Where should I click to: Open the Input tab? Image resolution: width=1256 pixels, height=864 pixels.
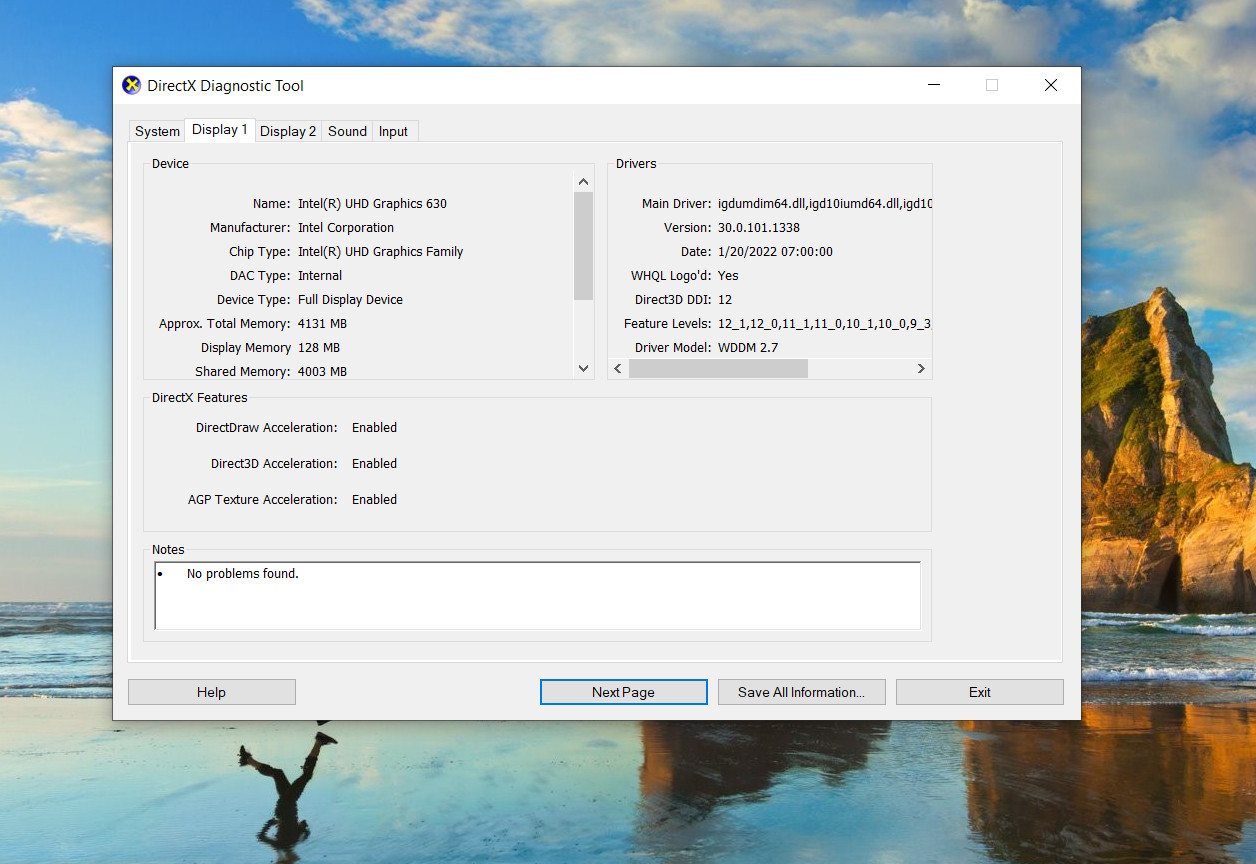tap(393, 131)
